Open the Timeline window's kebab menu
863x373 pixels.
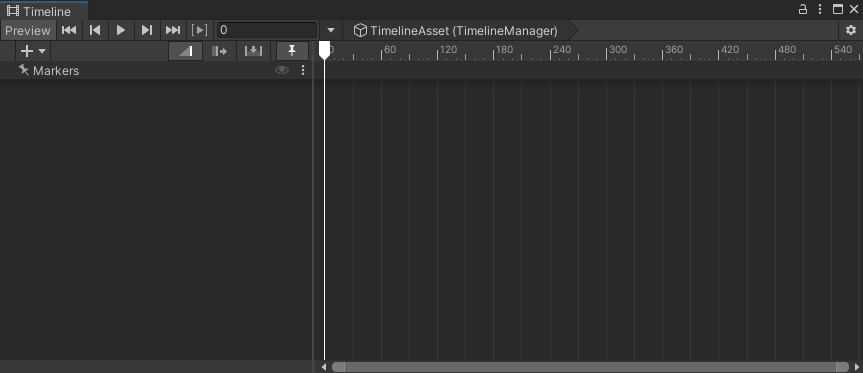click(820, 9)
